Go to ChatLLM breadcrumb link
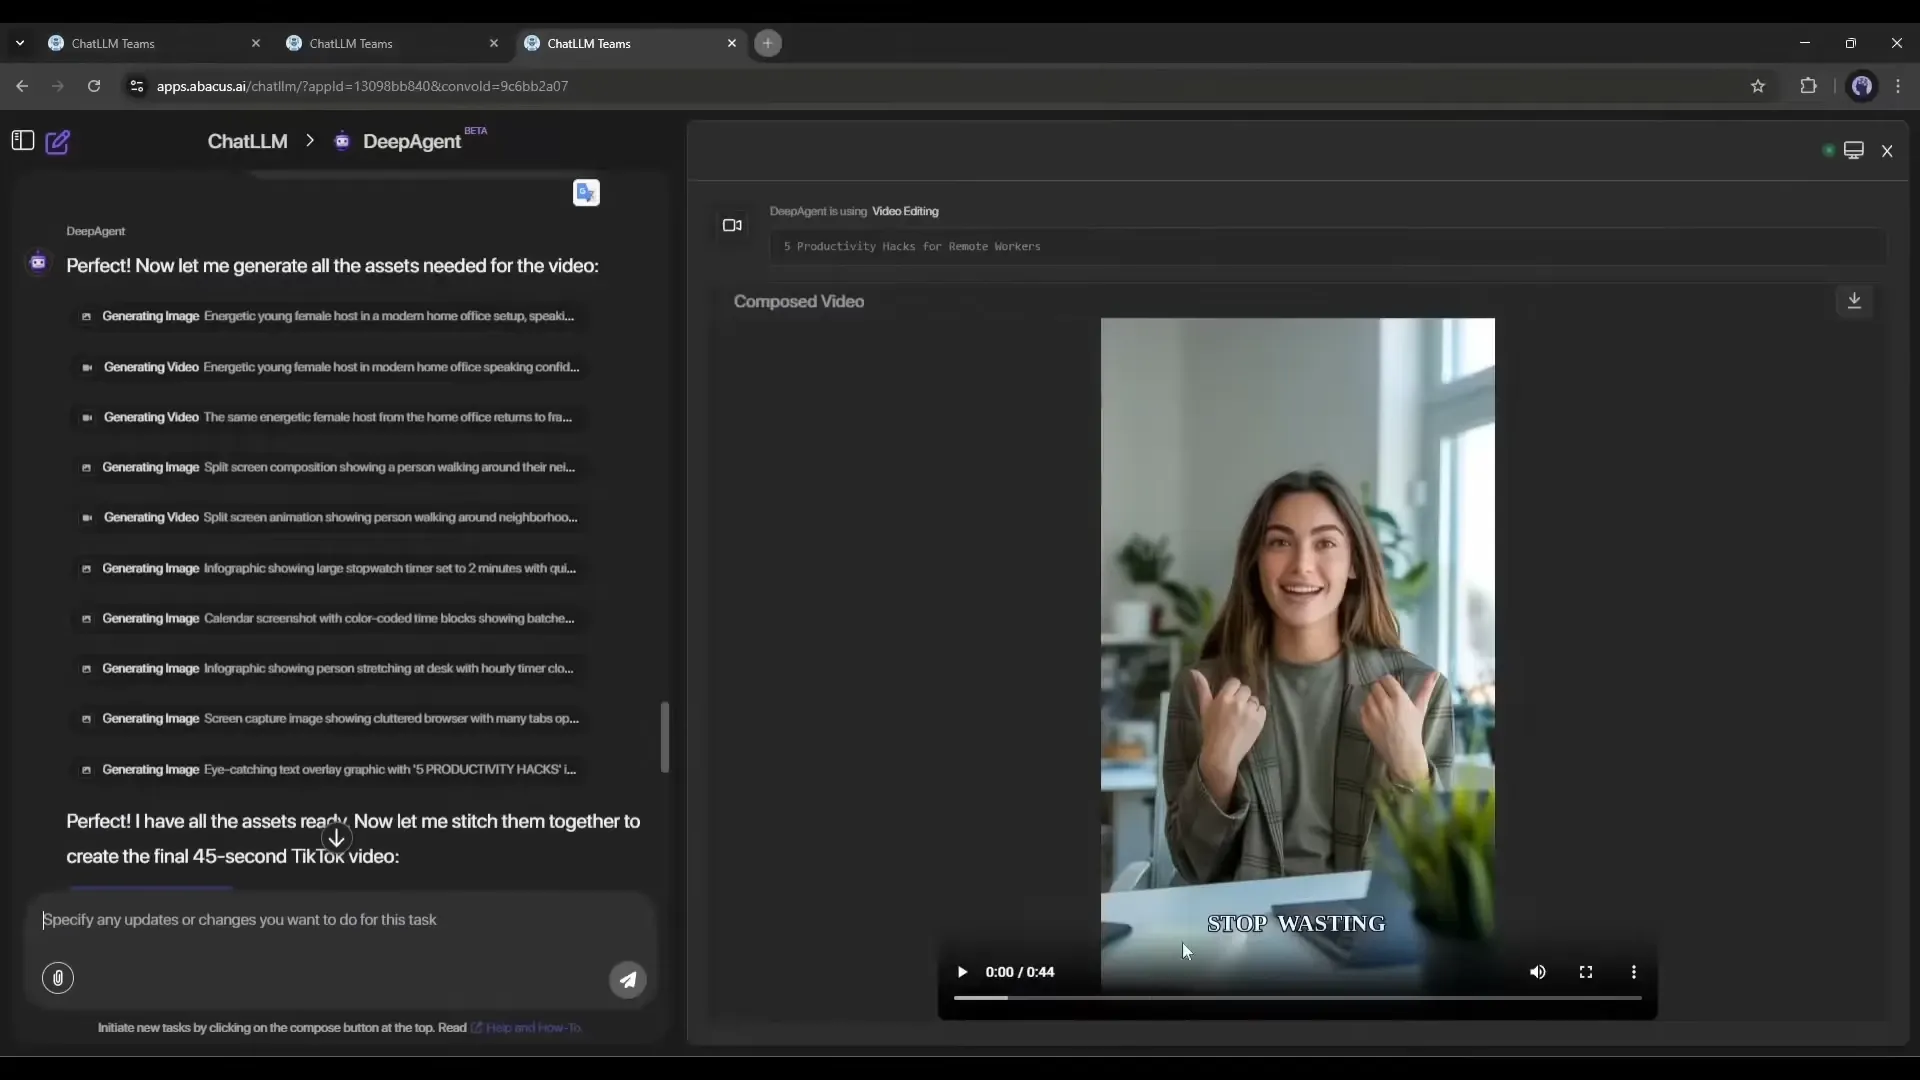The width and height of the screenshot is (1920, 1080). click(247, 141)
